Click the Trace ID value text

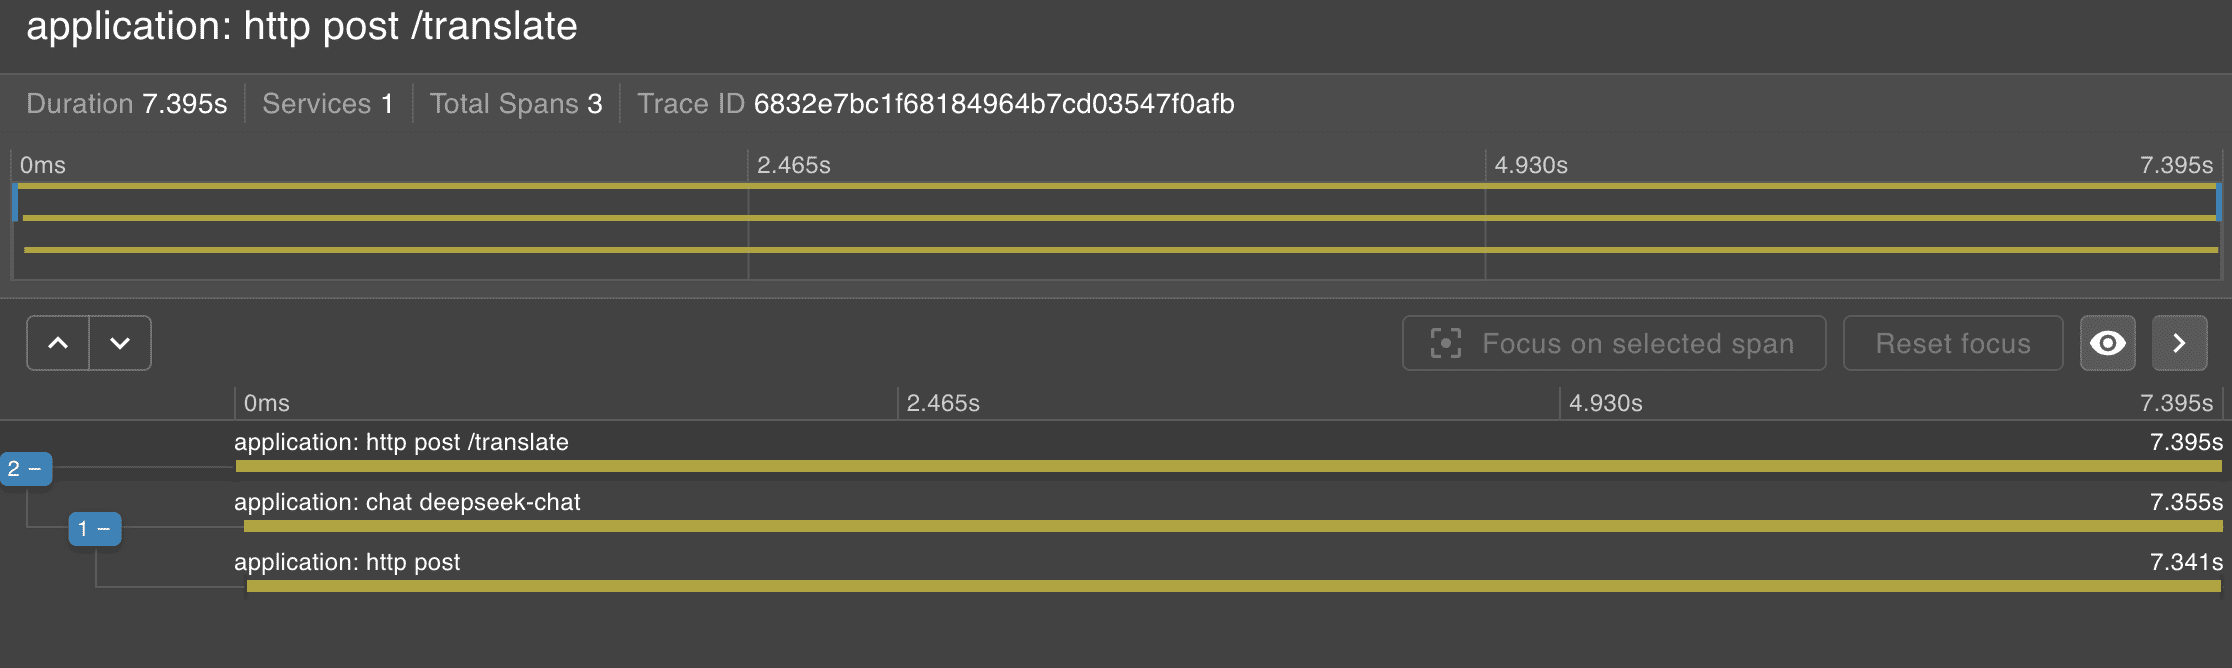pos(993,104)
